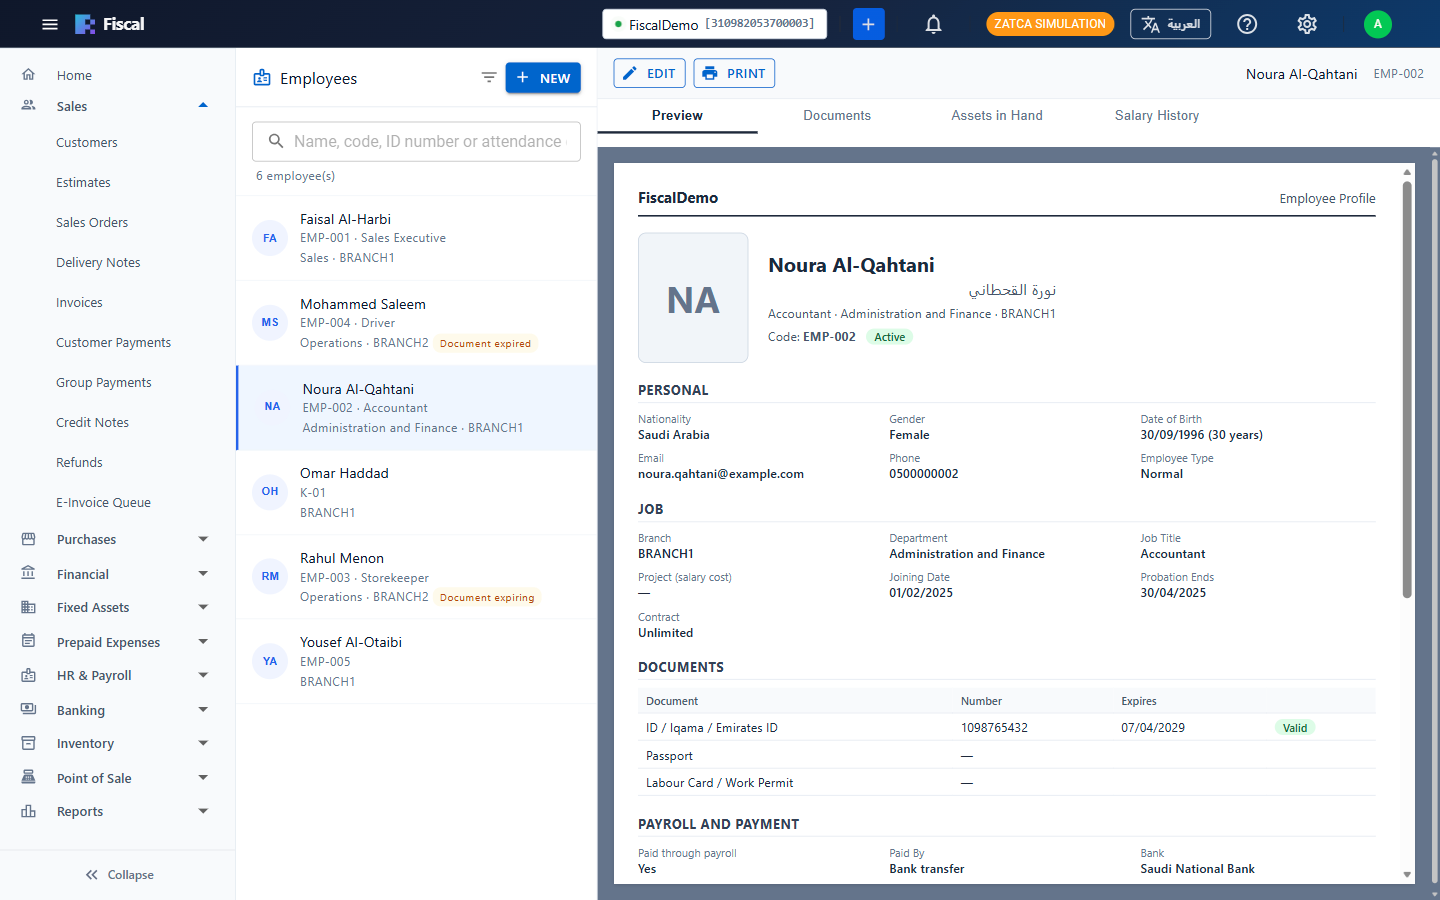Click the PRINT button
The height and width of the screenshot is (900, 1440).
[734, 73]
